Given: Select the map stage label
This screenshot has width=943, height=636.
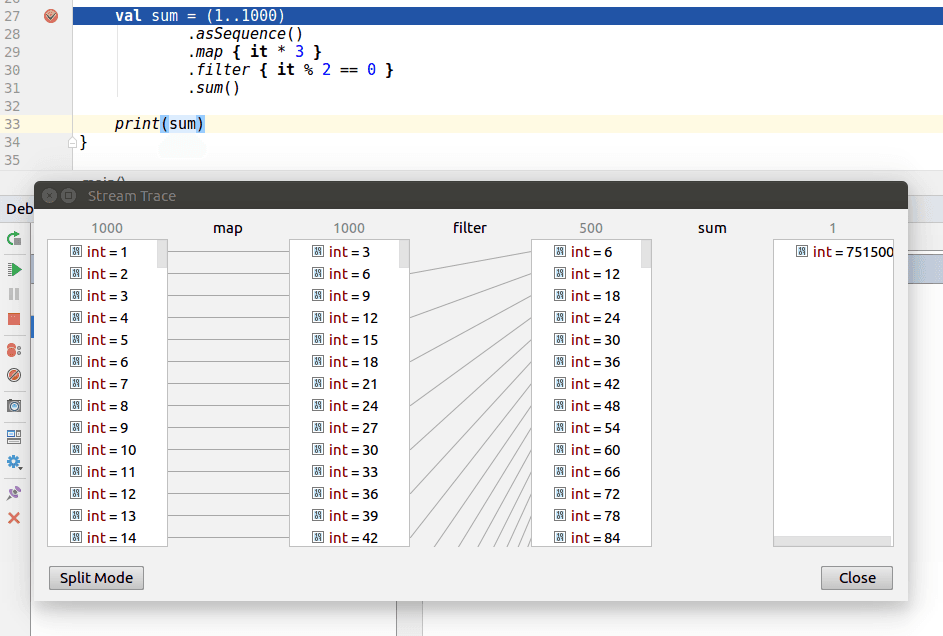Looking at the screenshot, I should tap(228, 228).
